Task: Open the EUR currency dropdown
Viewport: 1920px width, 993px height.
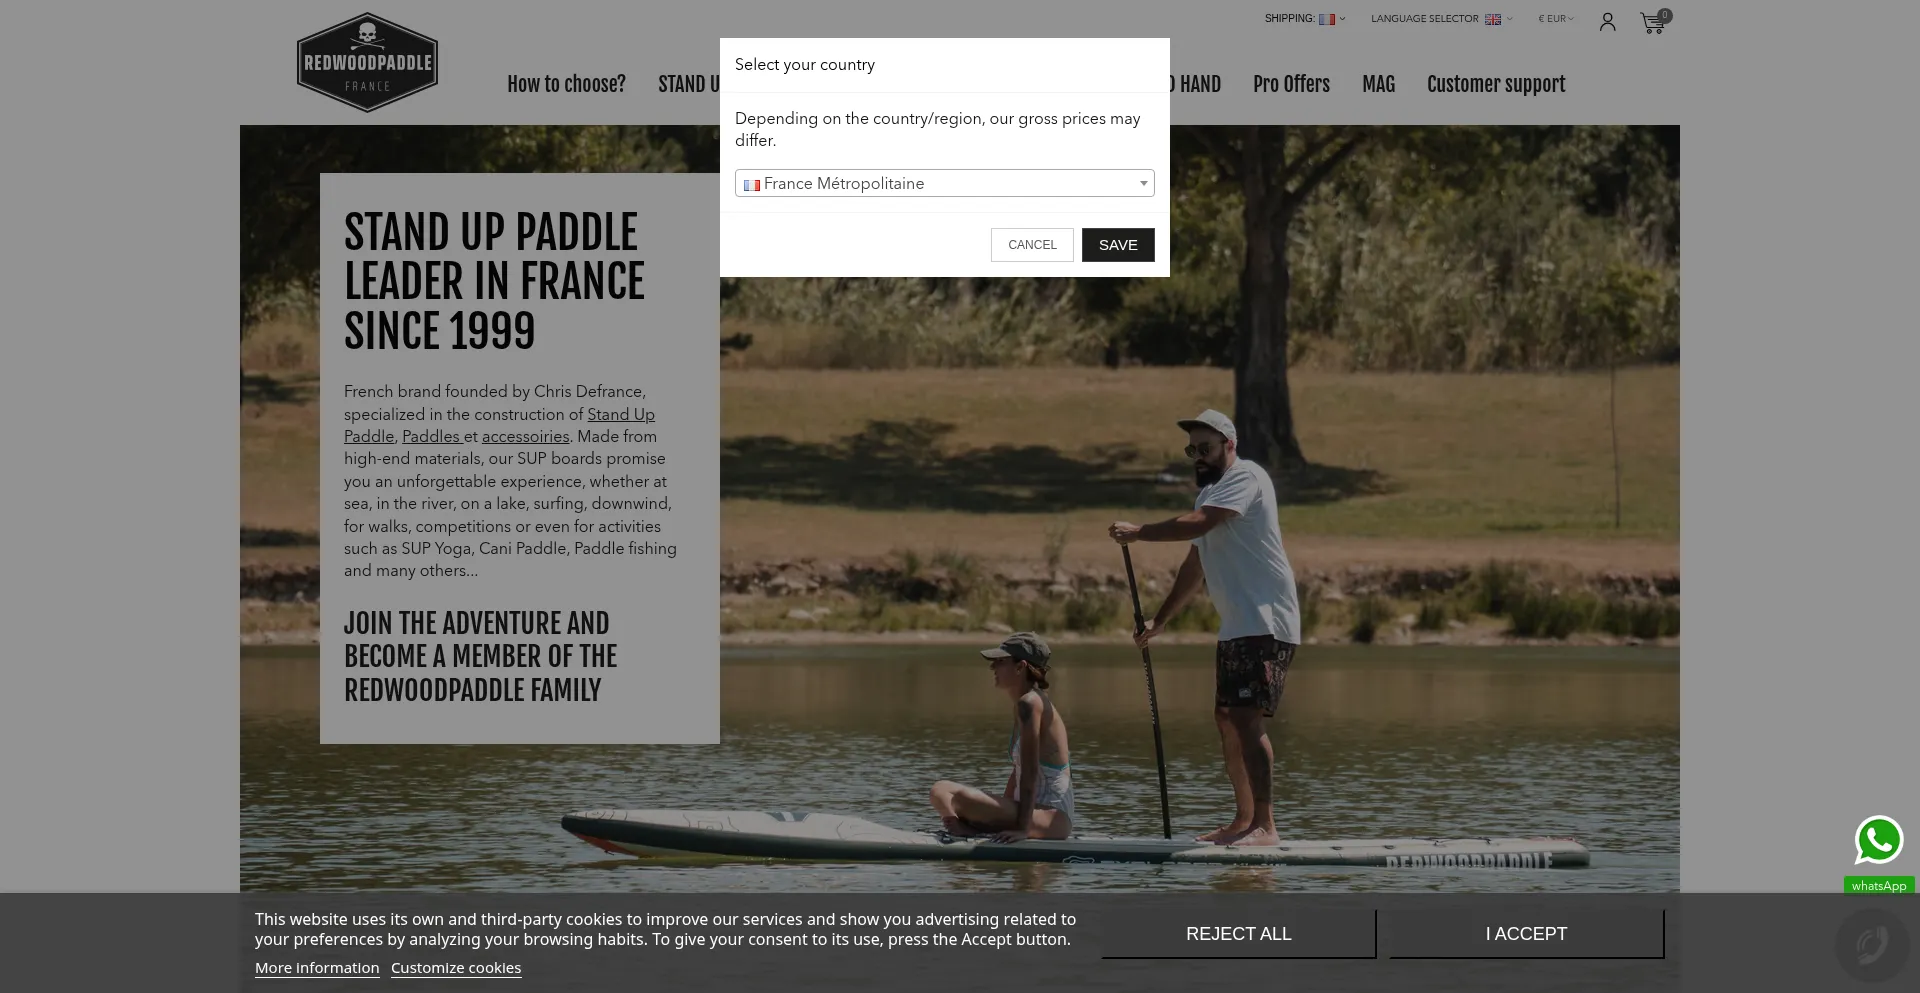Action: point(1556,19)
